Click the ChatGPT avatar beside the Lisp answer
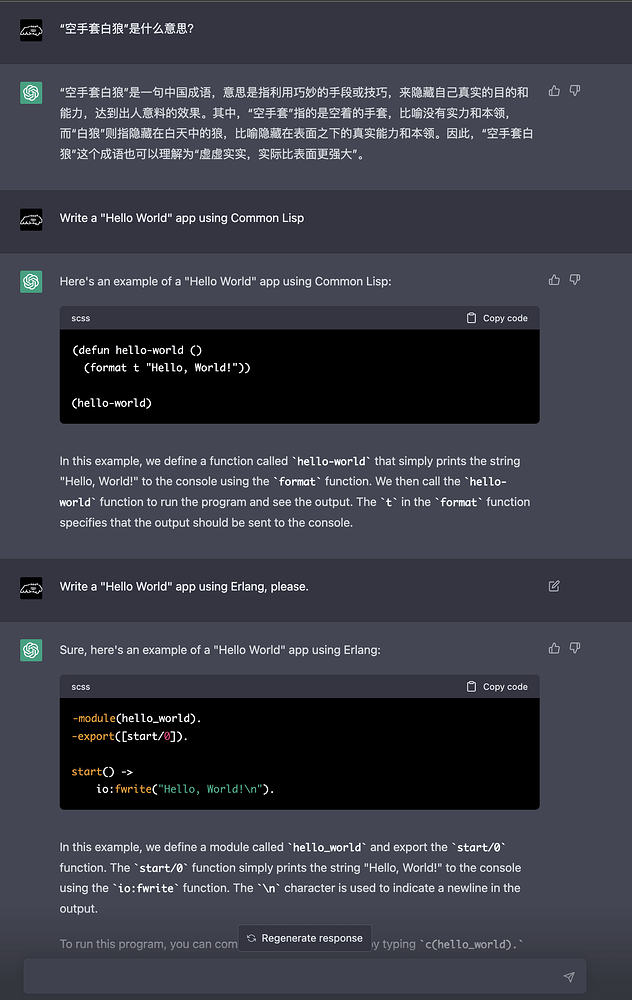The height and width of the screenshot is (1000, 632). [x=31, y=280]
